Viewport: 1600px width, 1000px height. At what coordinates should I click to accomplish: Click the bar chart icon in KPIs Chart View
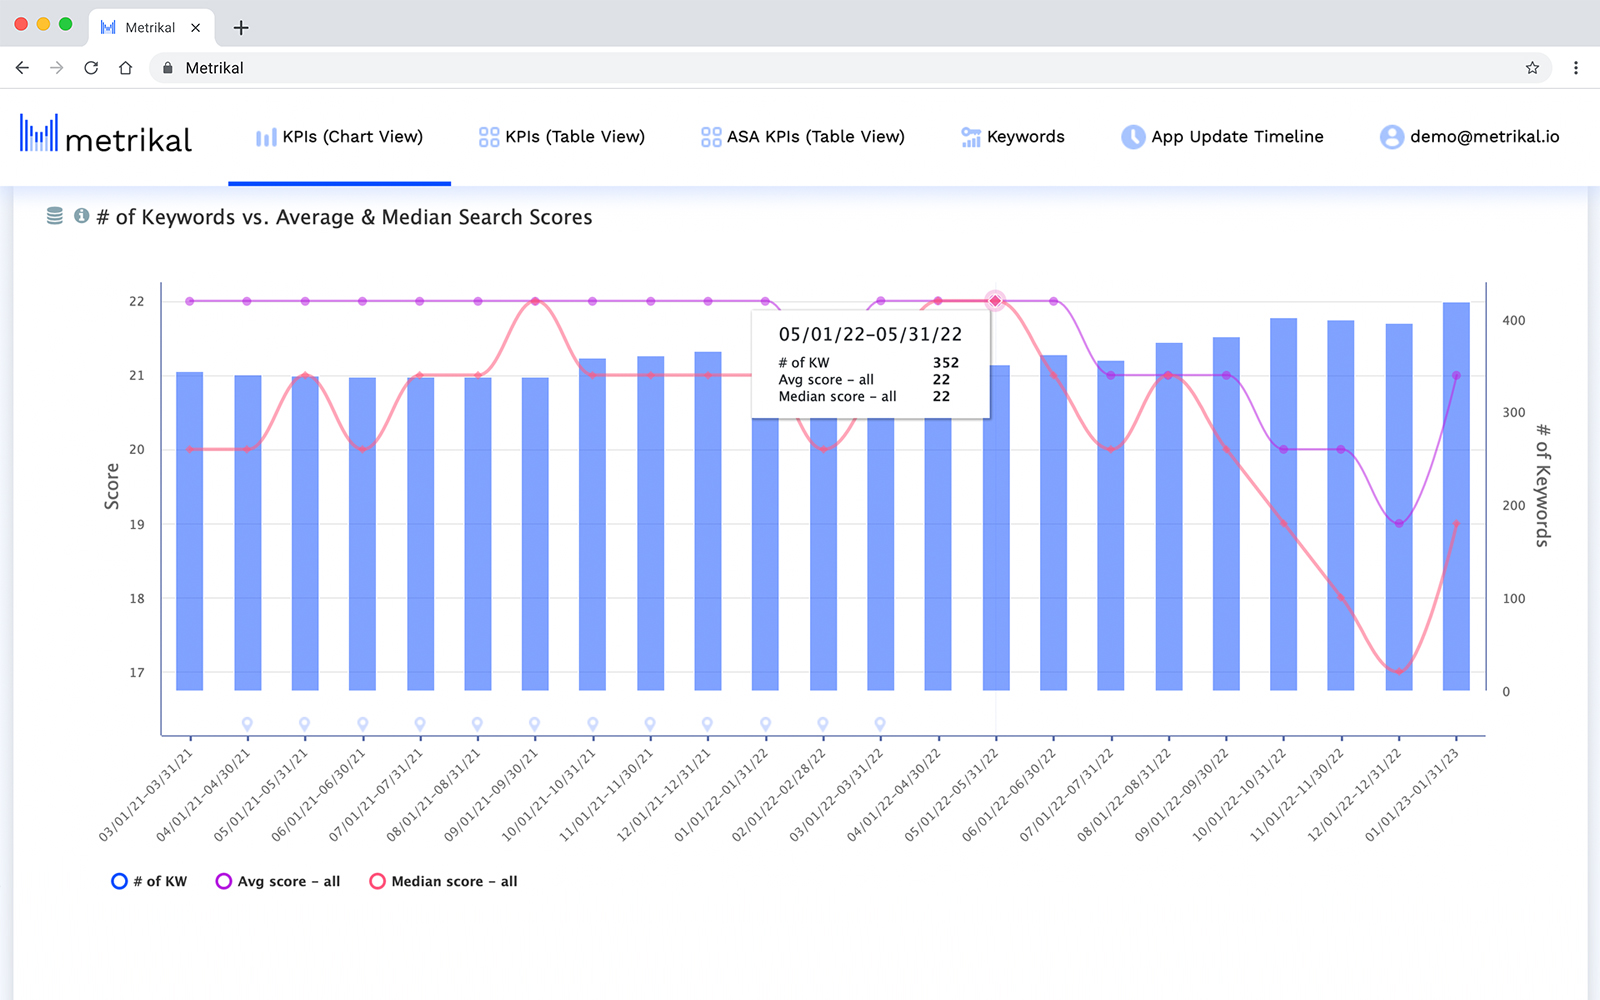(266, 137)
